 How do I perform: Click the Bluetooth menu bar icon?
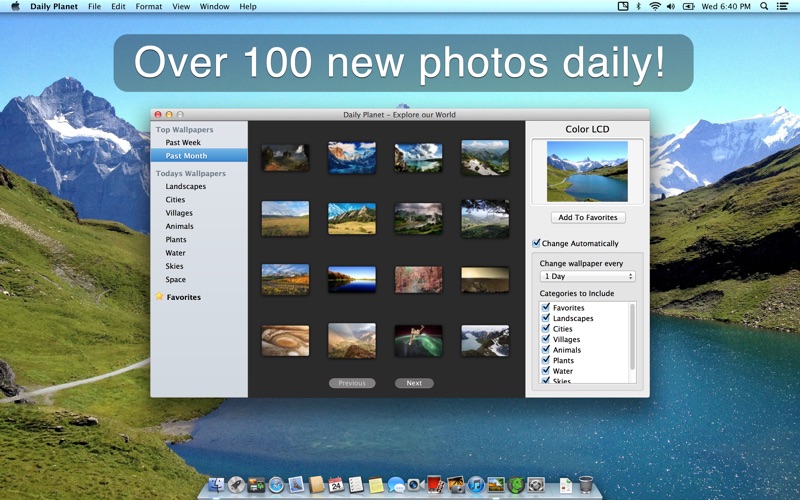click(x=638, y=6)
